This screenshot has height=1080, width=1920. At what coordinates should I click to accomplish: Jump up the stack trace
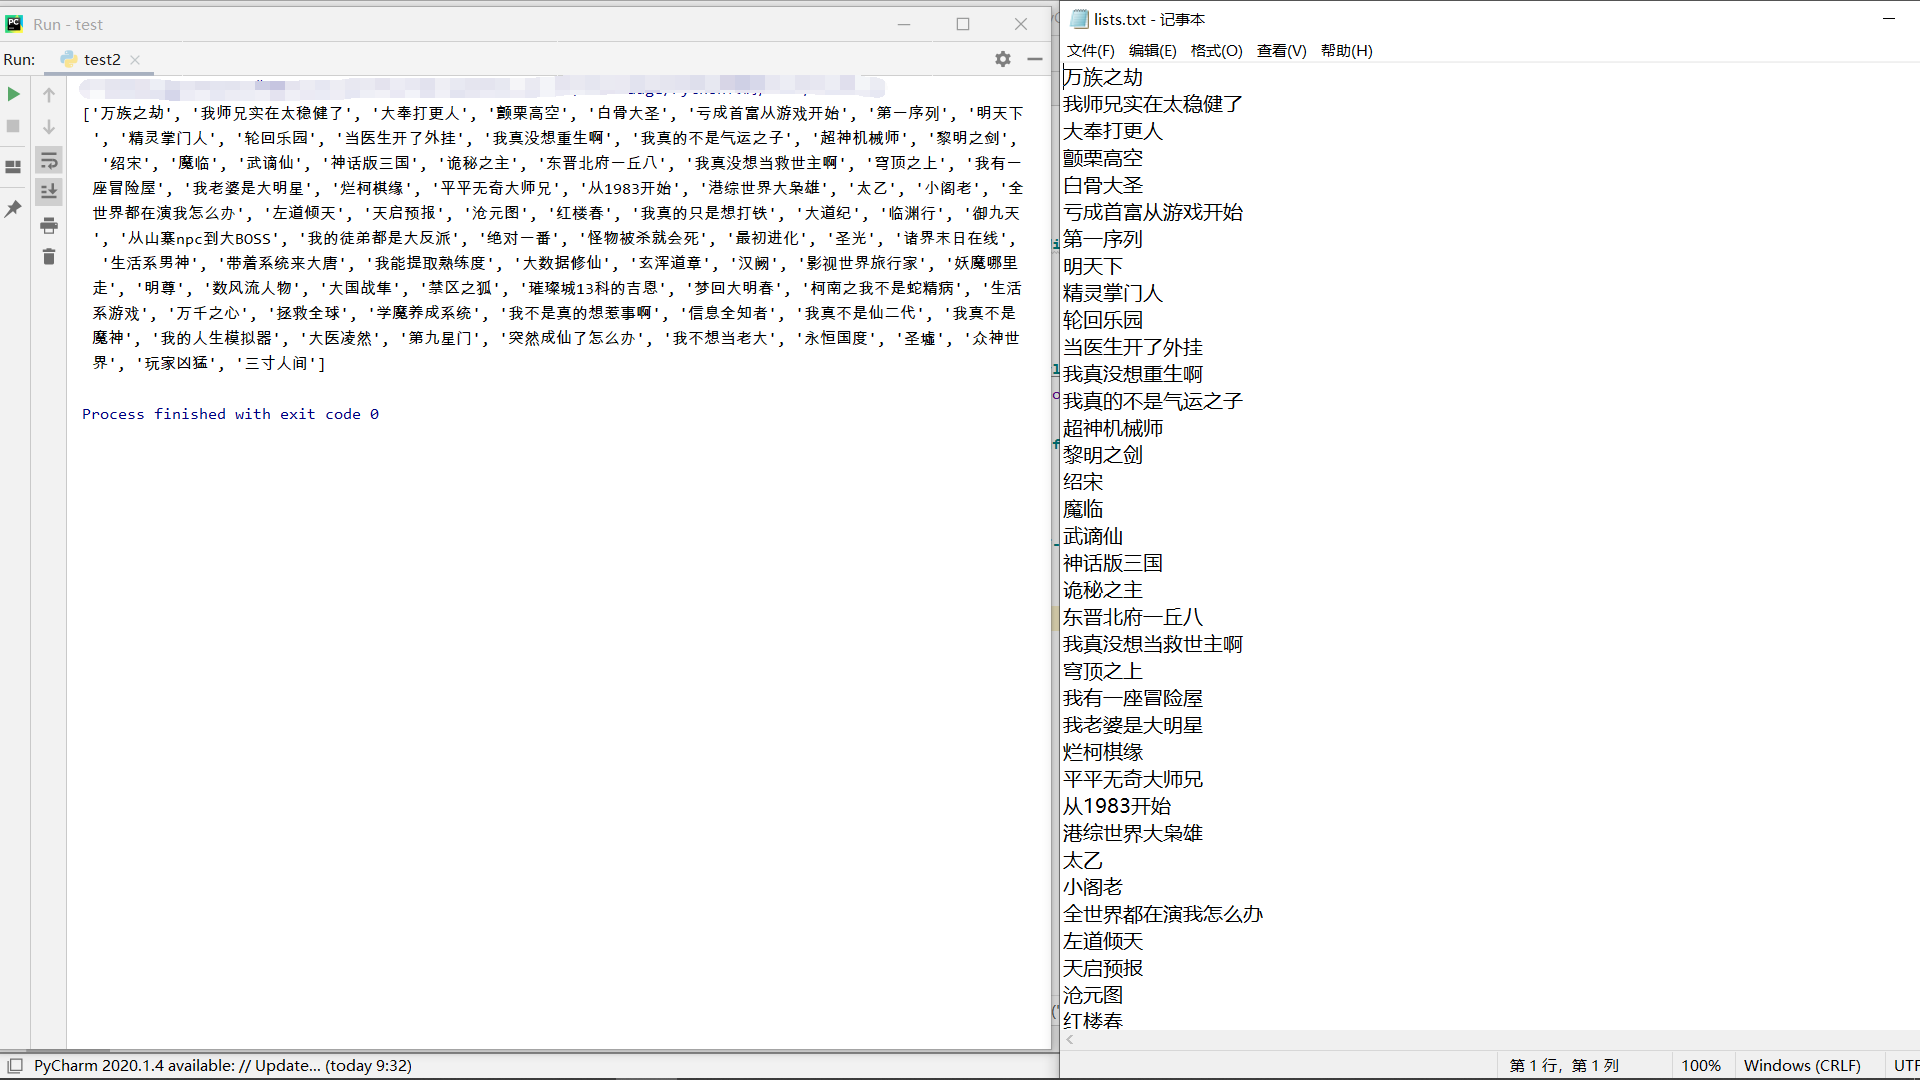pos(48,94)
